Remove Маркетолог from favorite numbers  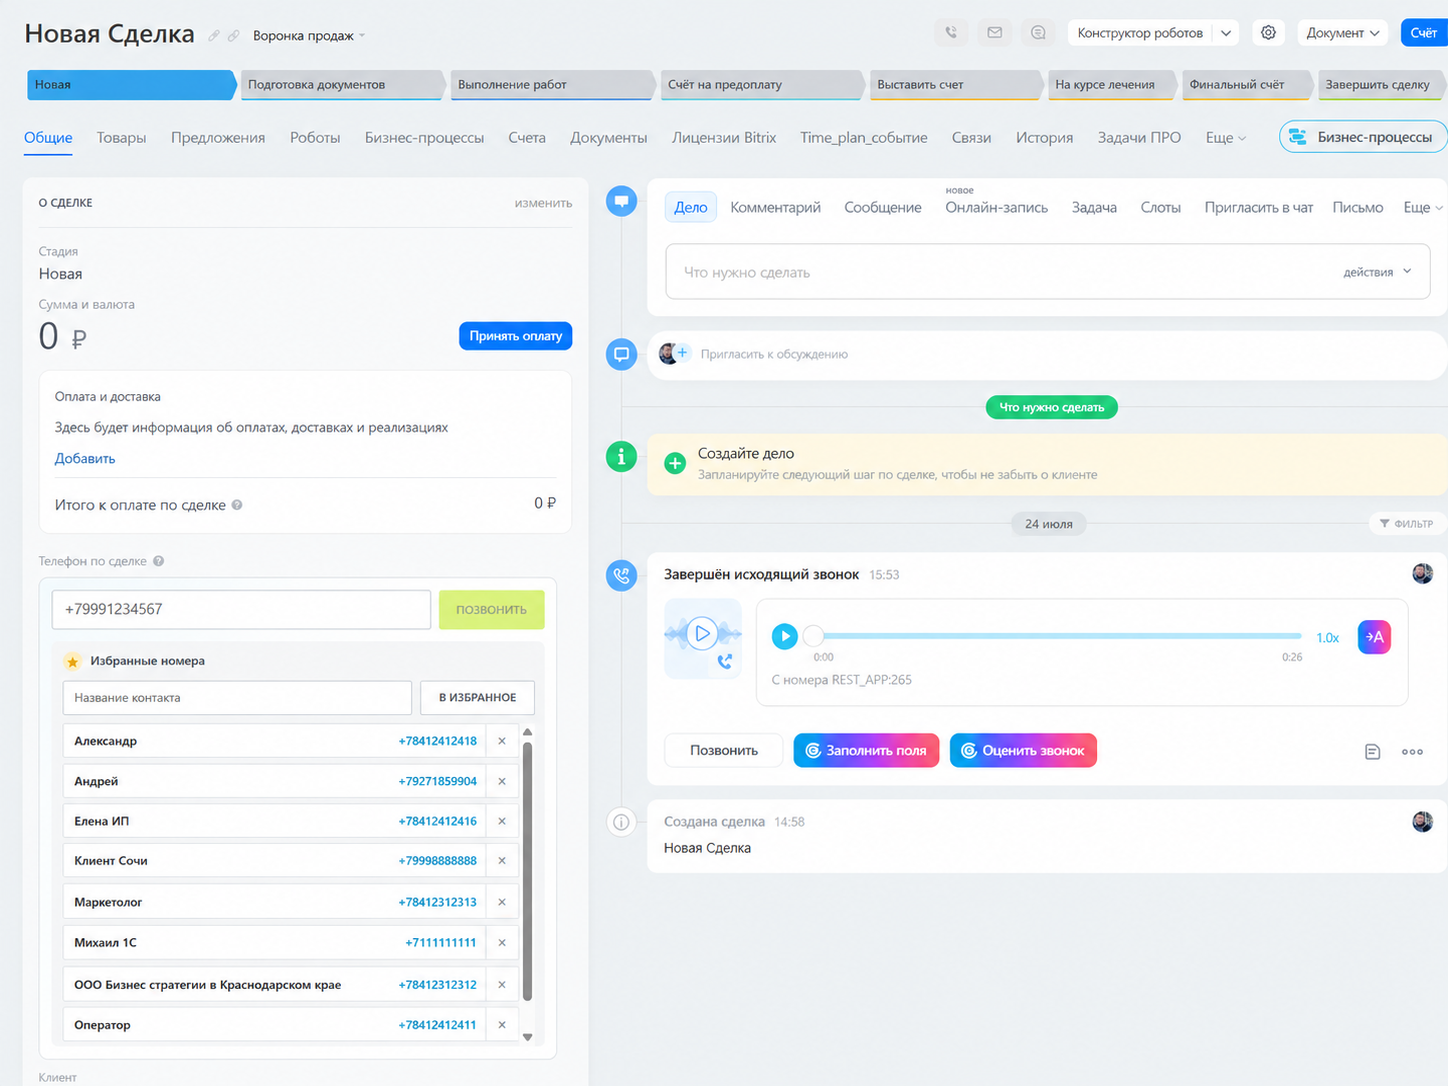click(502, 902)
